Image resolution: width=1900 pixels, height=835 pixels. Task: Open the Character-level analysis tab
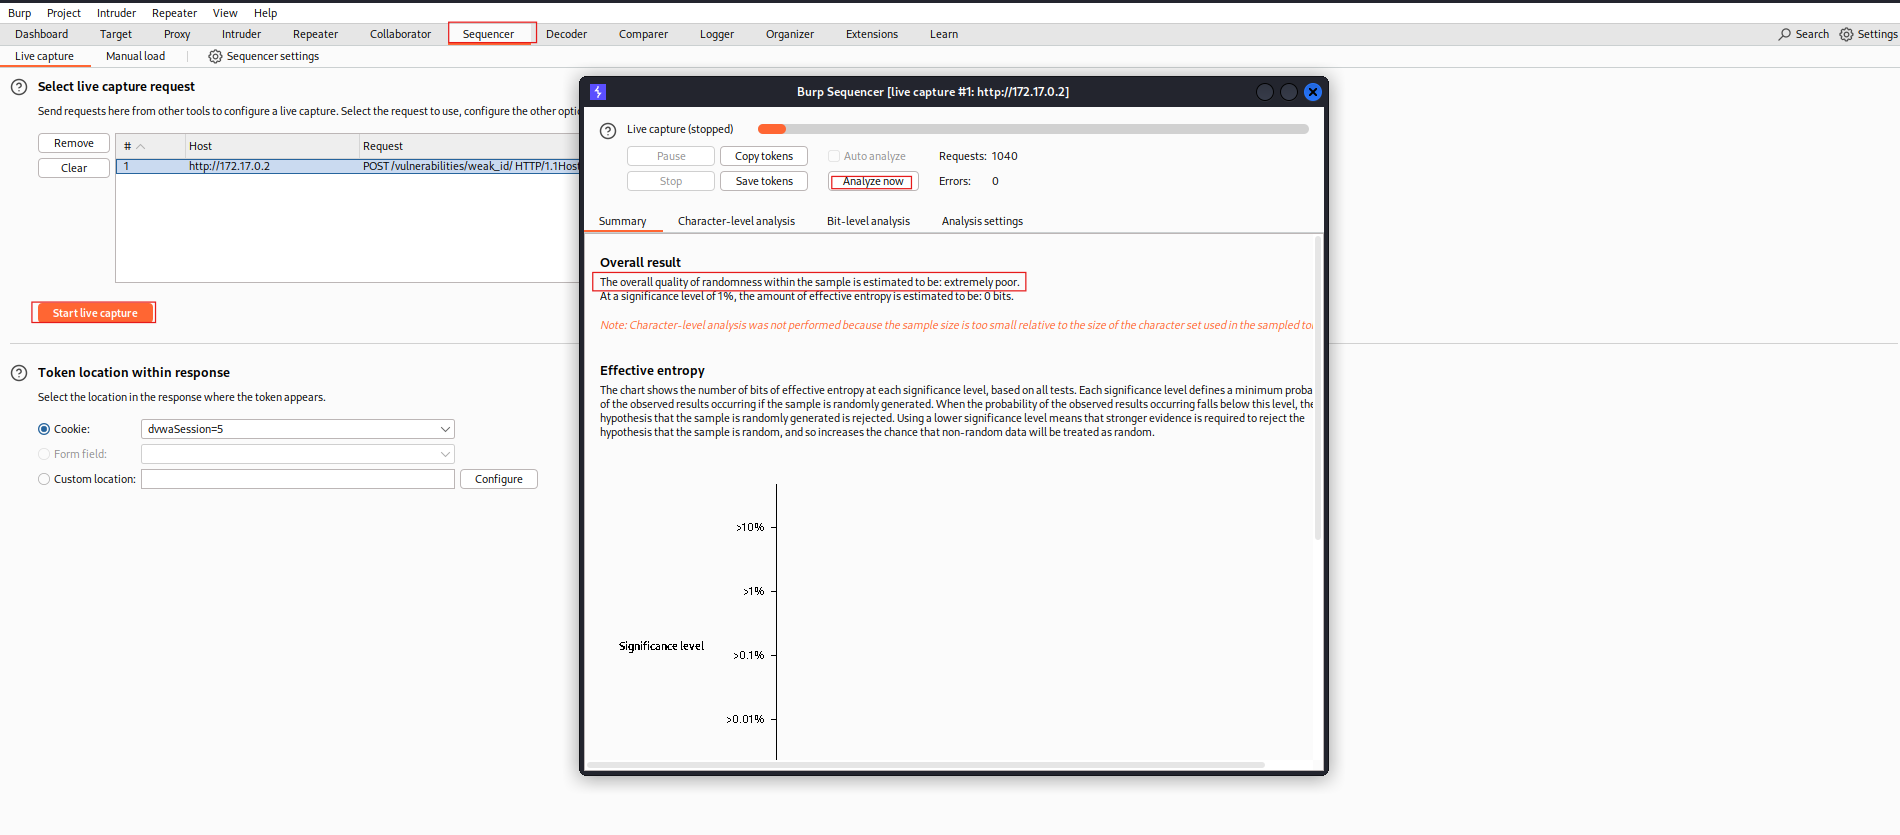pos(736,221)
